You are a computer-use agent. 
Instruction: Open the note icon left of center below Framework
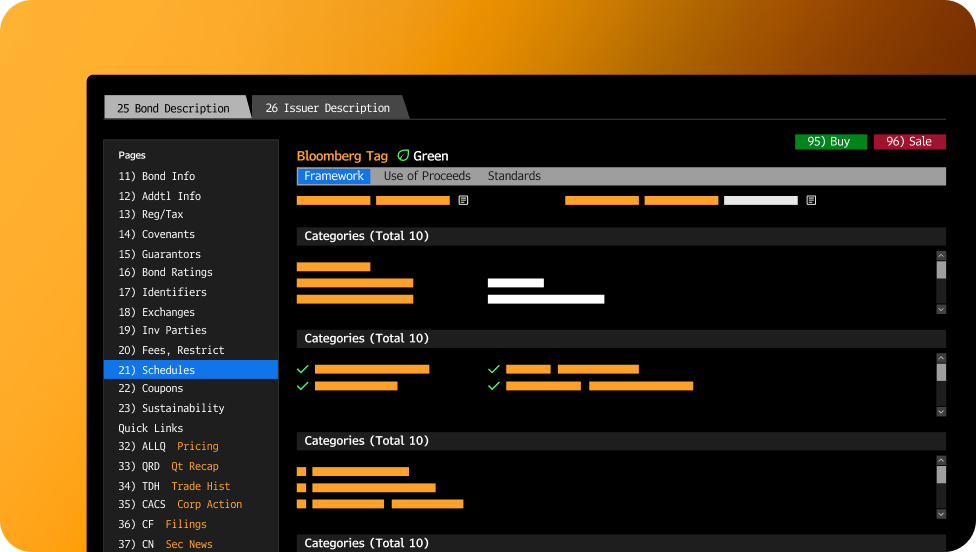(463, 200)
